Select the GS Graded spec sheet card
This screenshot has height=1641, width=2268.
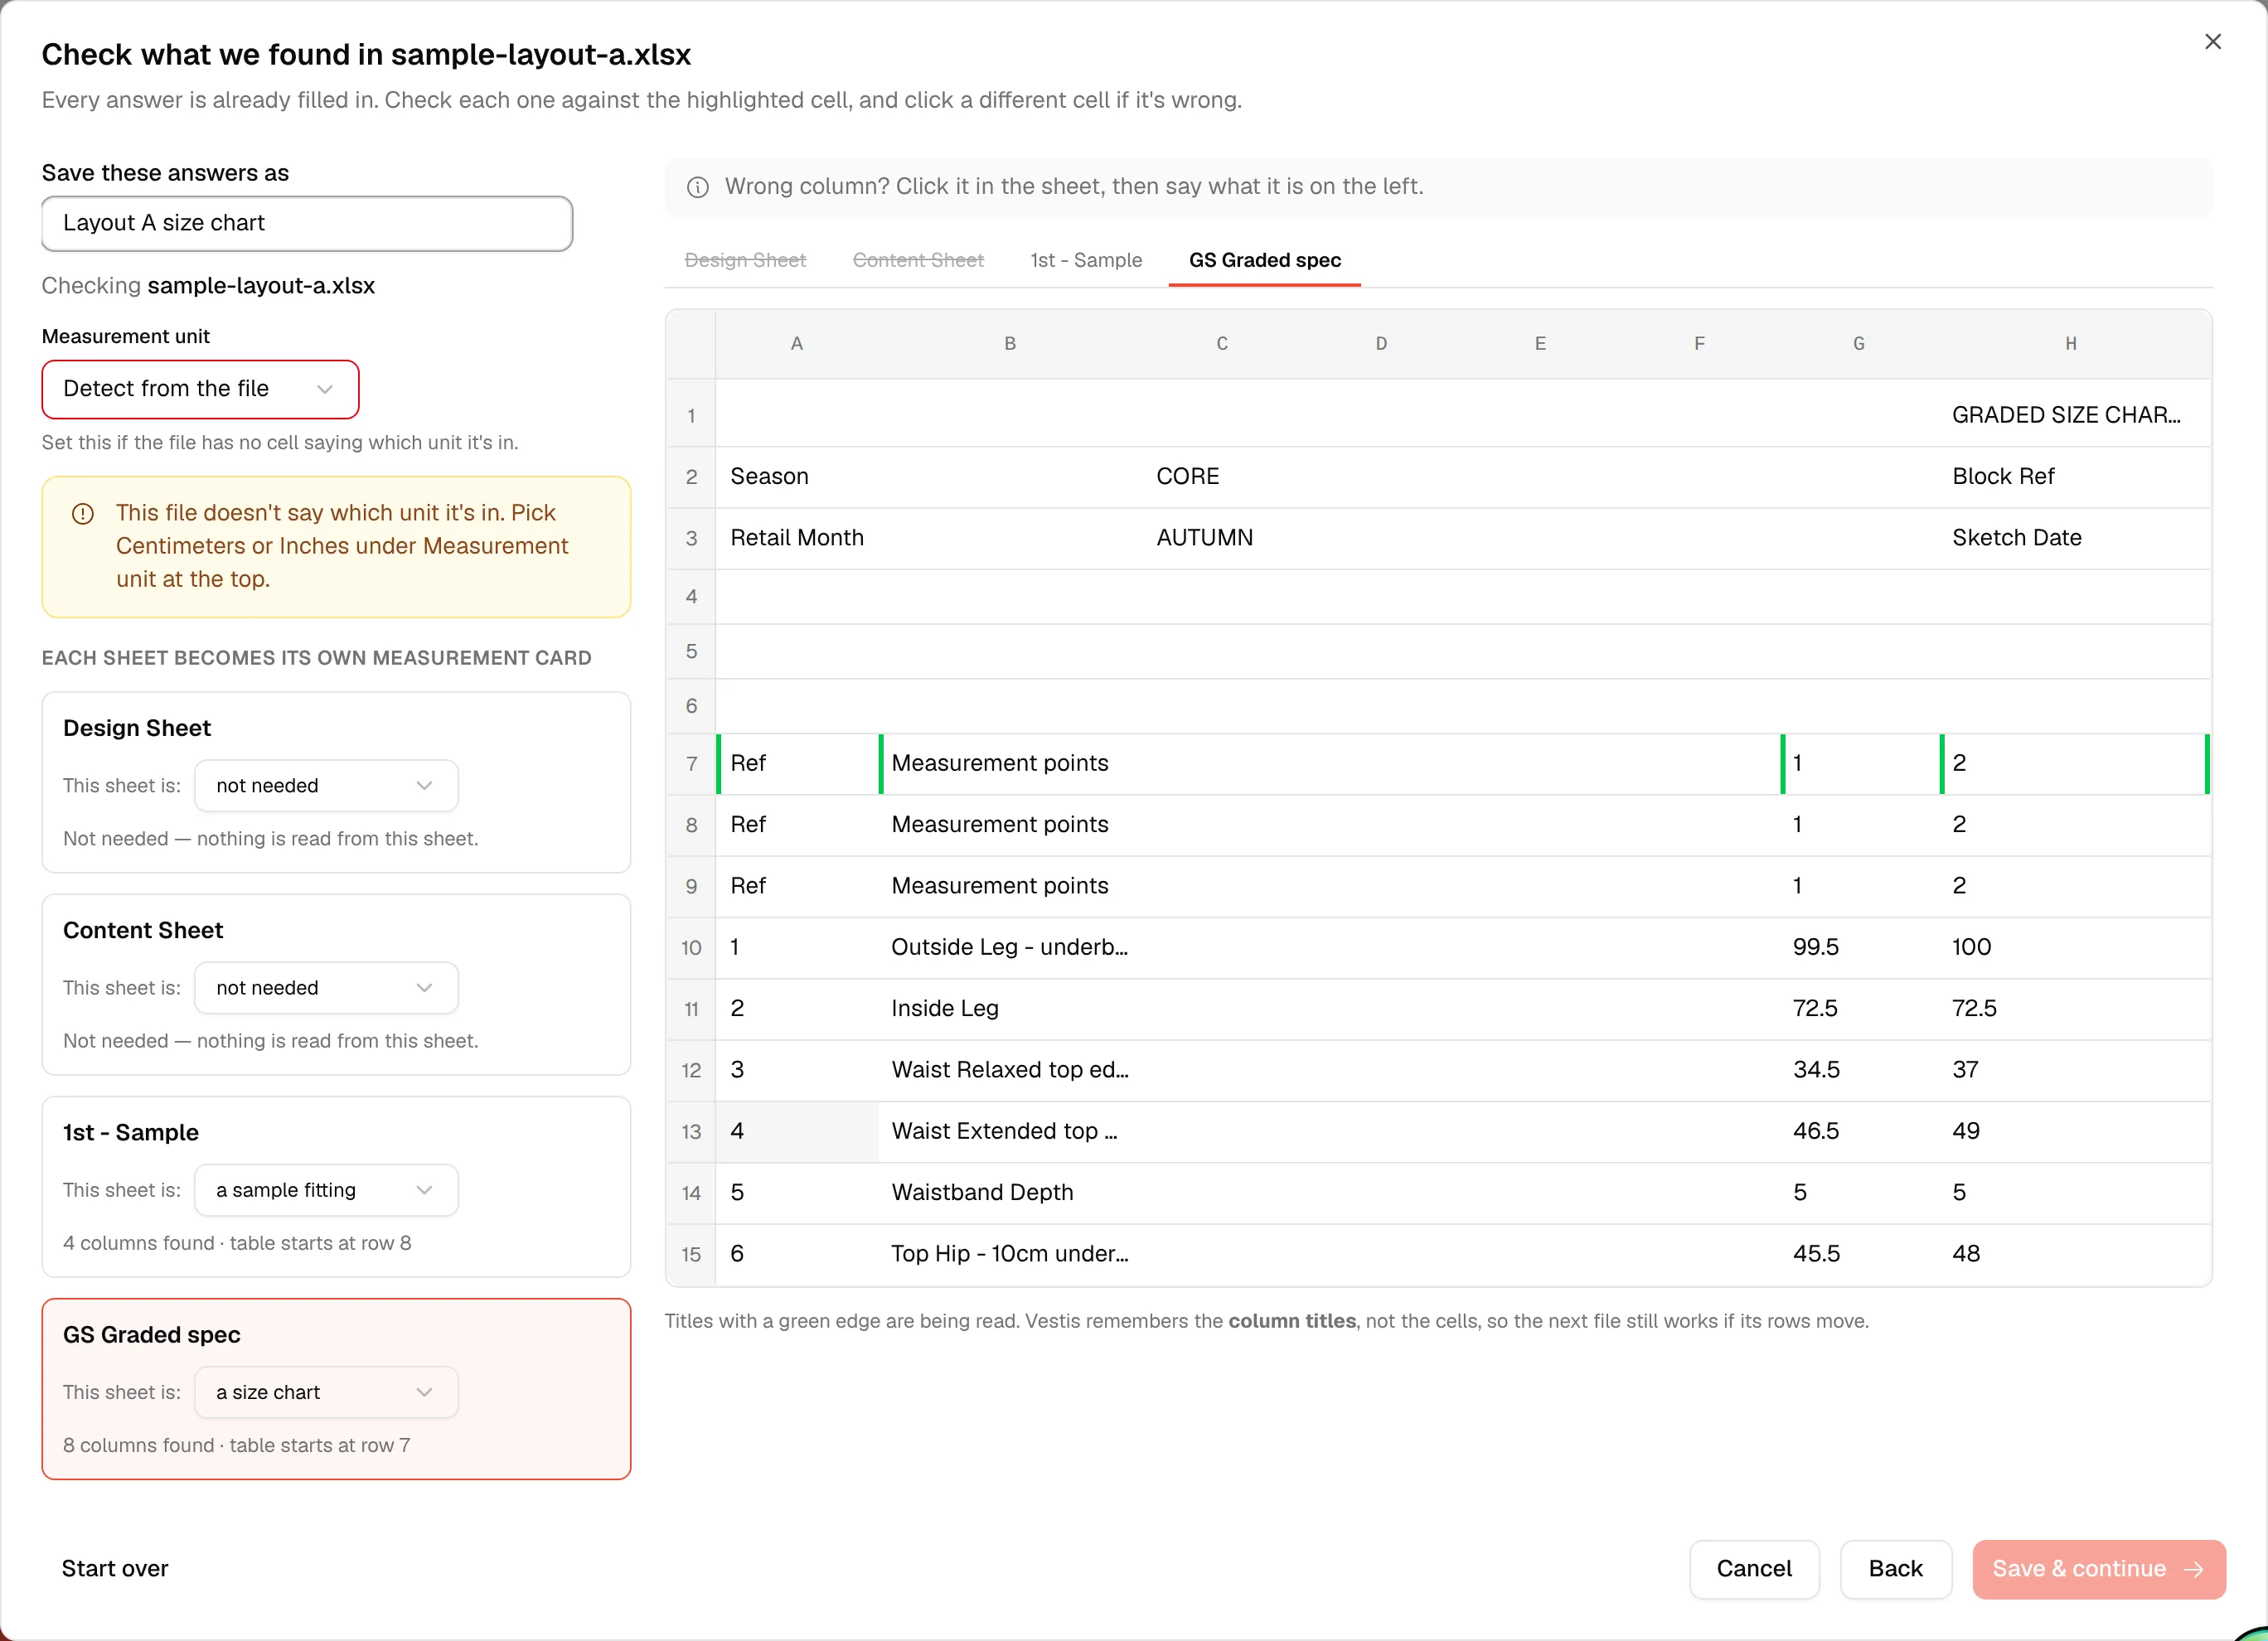[x=336, y=1389]
